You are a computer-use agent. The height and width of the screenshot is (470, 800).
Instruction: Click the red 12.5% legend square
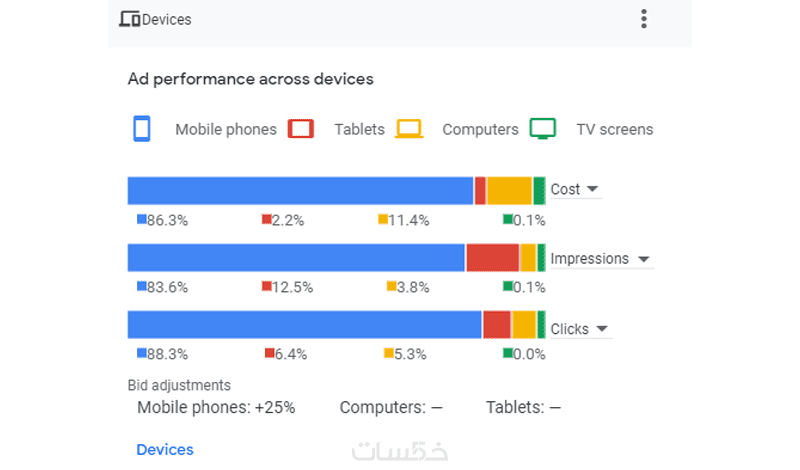[x=267, y=287]
